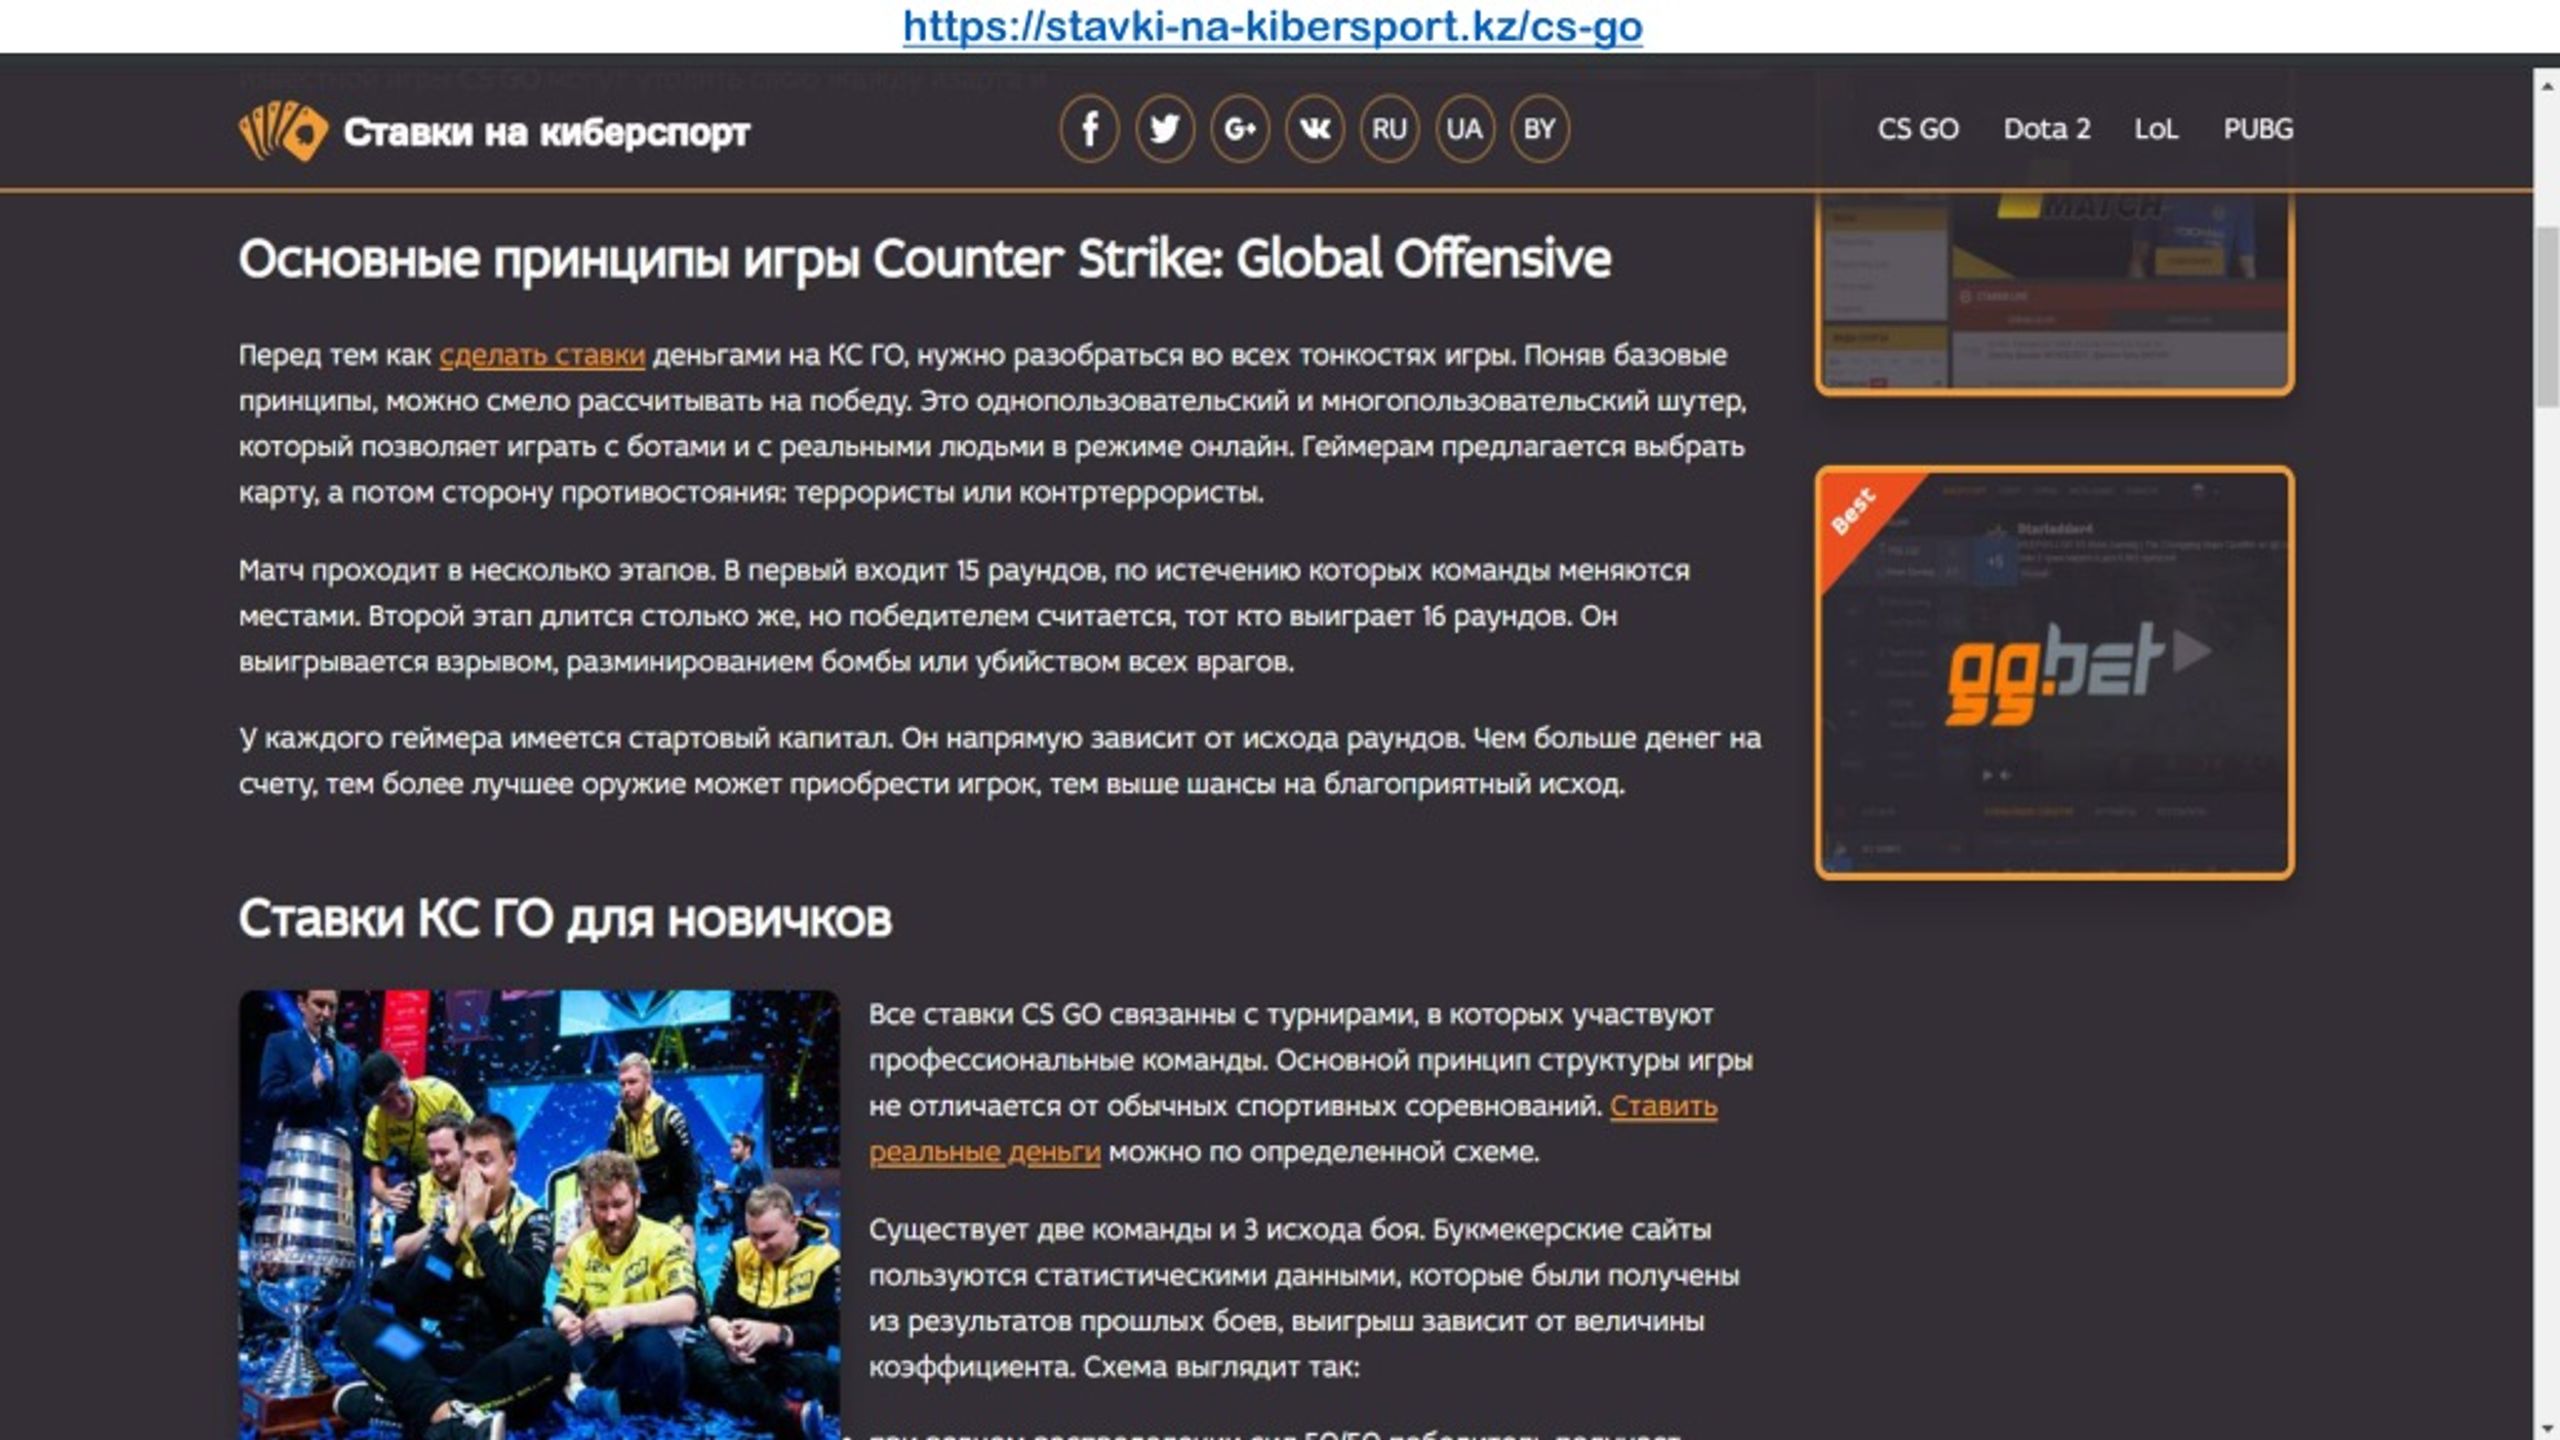The height and width of the screenshot is (1440, 2560).
Task: Open the Dota 2 menu item
Action: (2047, 129)
